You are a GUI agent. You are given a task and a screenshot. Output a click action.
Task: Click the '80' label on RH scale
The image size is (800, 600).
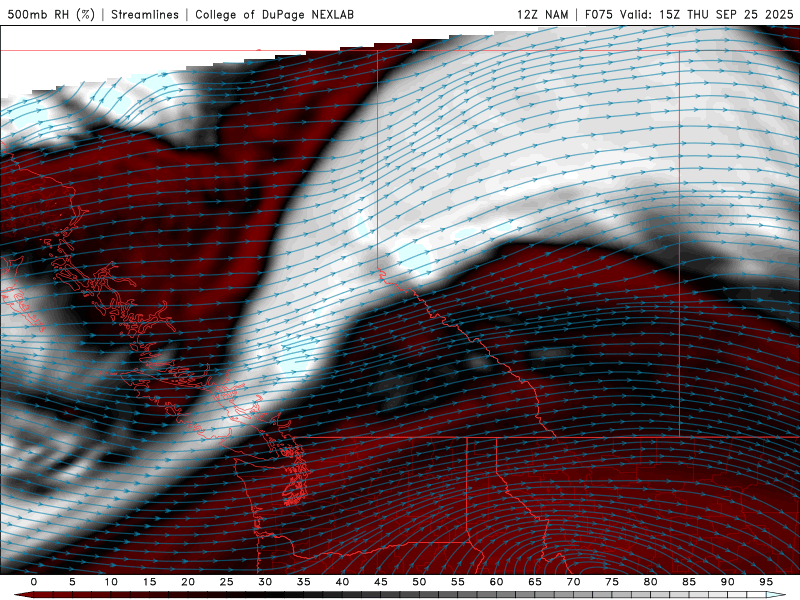(650, 582)
